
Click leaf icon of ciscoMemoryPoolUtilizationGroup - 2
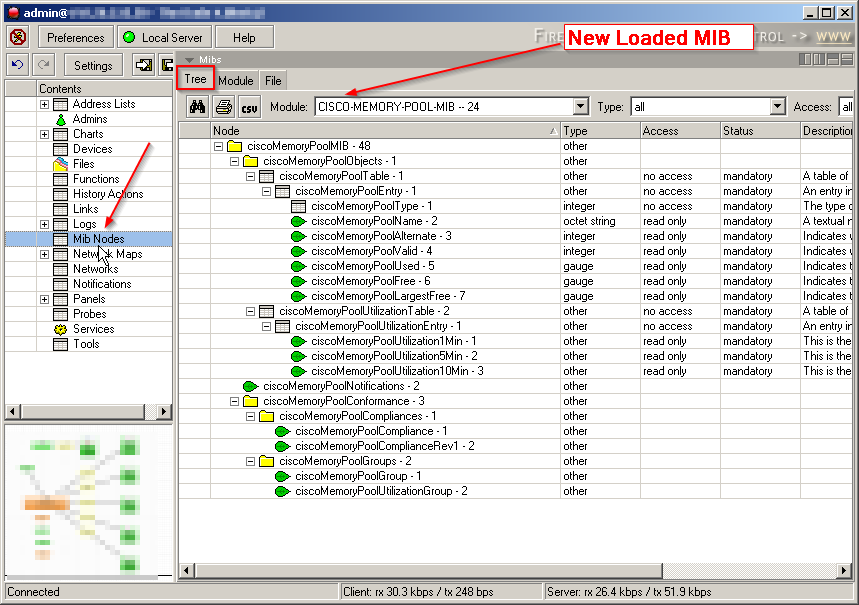(x=282, y=492)
